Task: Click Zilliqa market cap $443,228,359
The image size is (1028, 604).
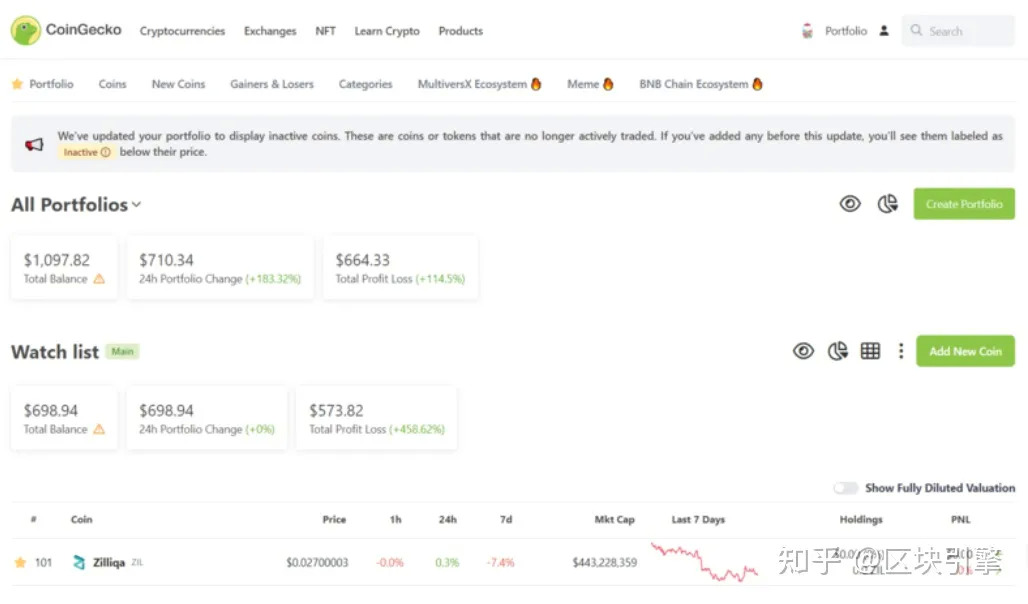Action: point(604,563)
